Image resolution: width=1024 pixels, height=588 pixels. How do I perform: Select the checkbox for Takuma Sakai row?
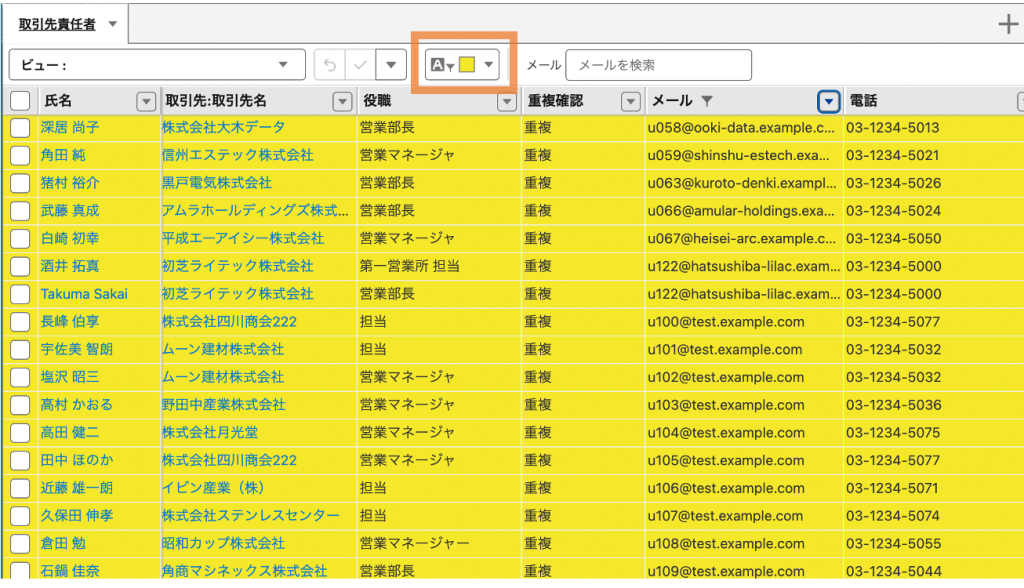(20, 294)
